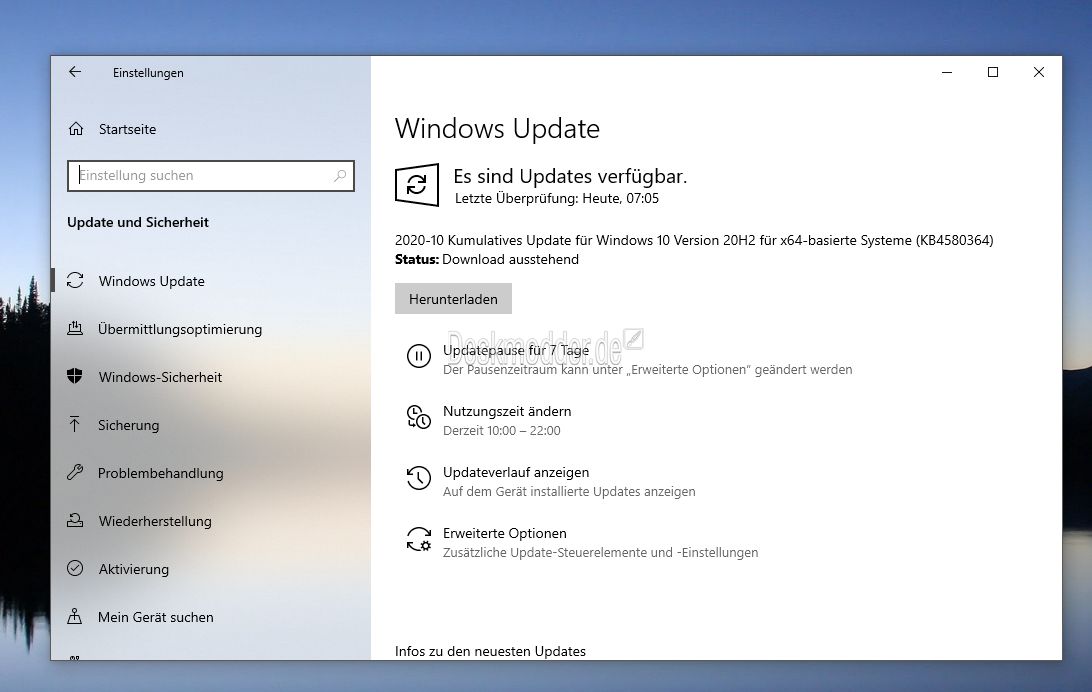Click the history icon for Updateverlauf
Image resolution: width=1092 pixels, height=692 pixels.
[x=419, y=478]
